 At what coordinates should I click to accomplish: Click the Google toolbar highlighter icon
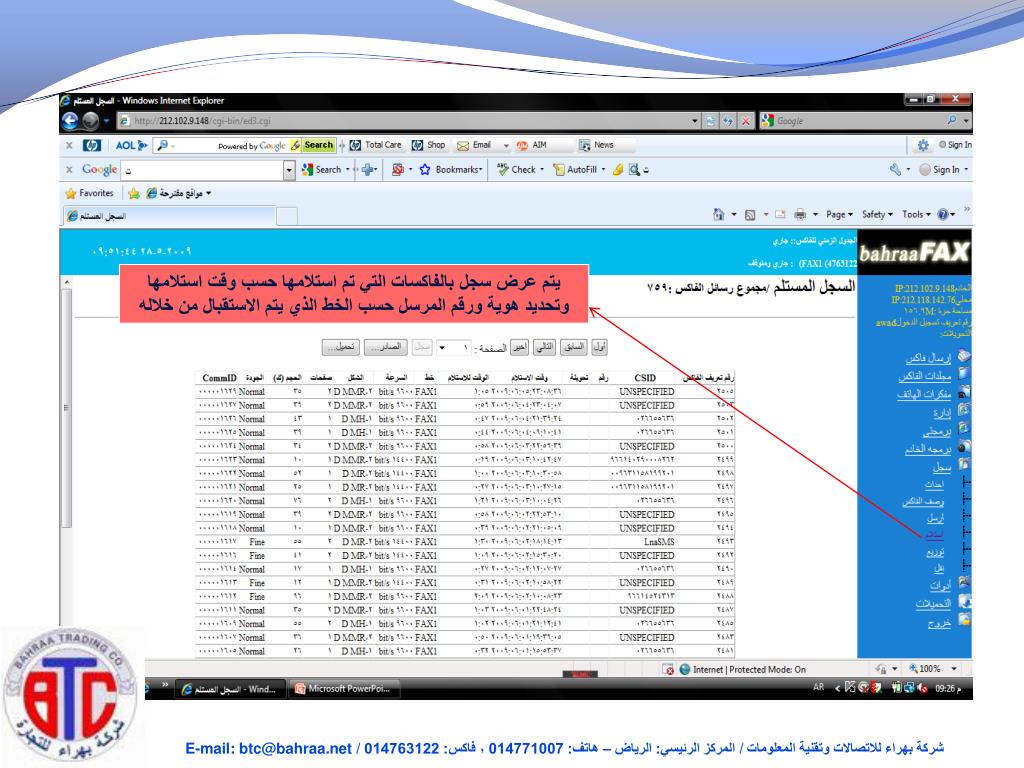[x=617, y=170]
